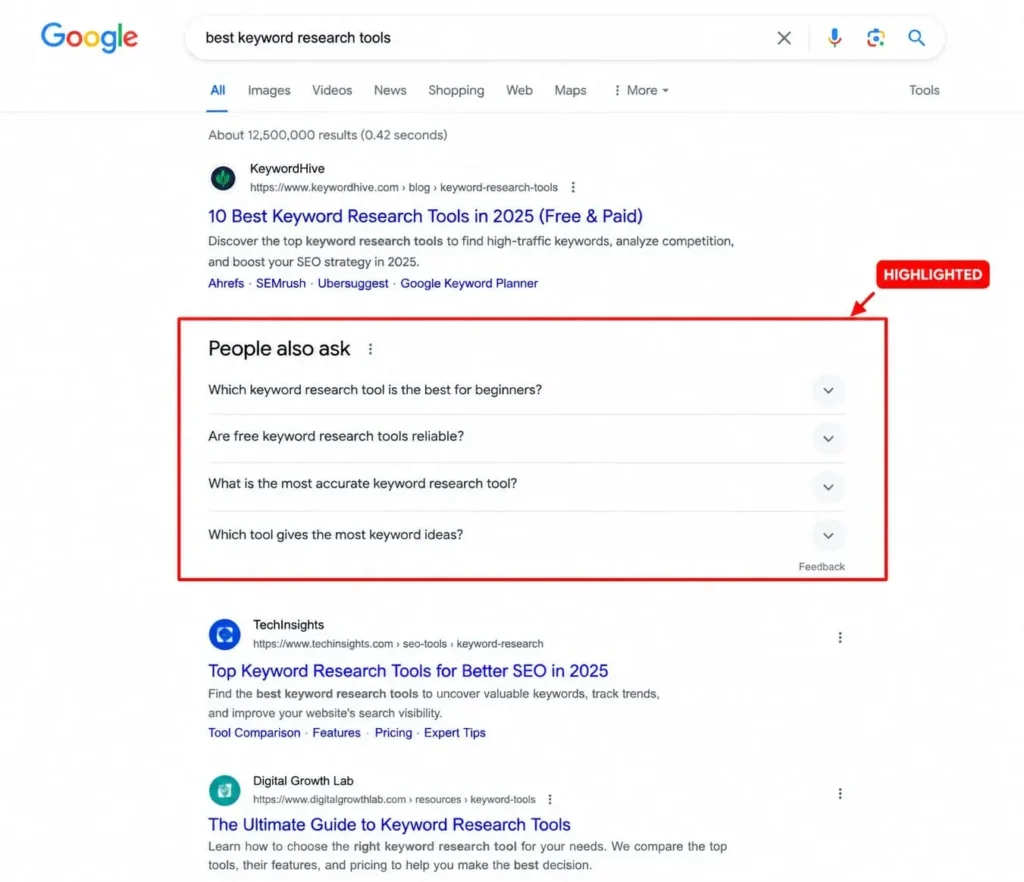Click the TechInsights site name
This screenshot has height=882, width=1024.
point(288,625)
